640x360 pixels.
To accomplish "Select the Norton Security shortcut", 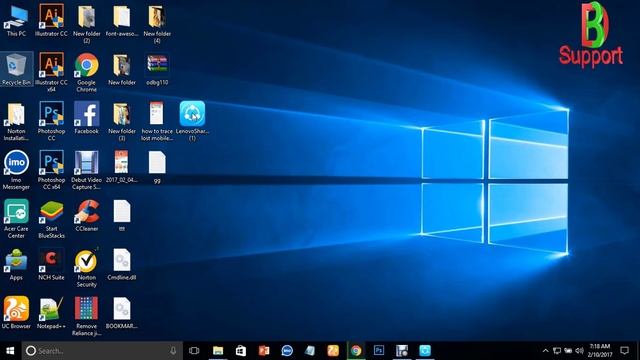I will coord(87,267).
